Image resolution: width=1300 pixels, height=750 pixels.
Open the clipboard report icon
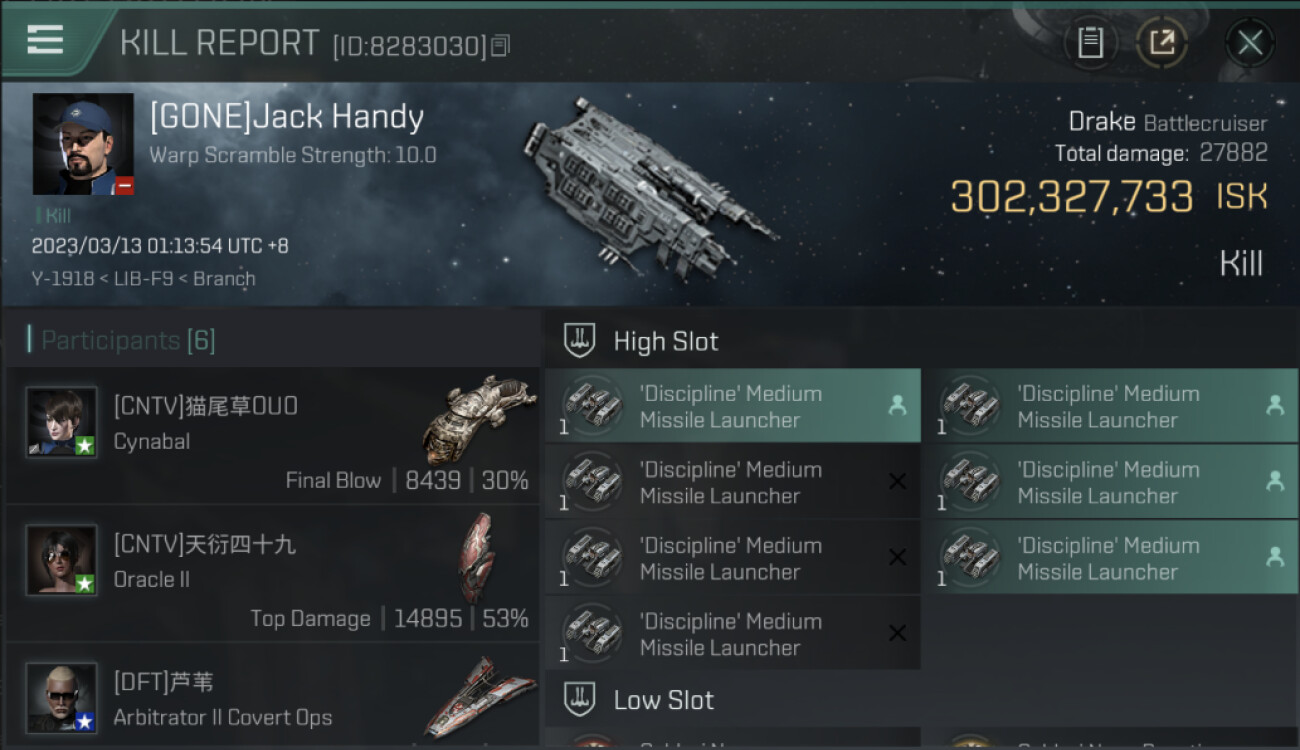click(x=1090, y=43)
